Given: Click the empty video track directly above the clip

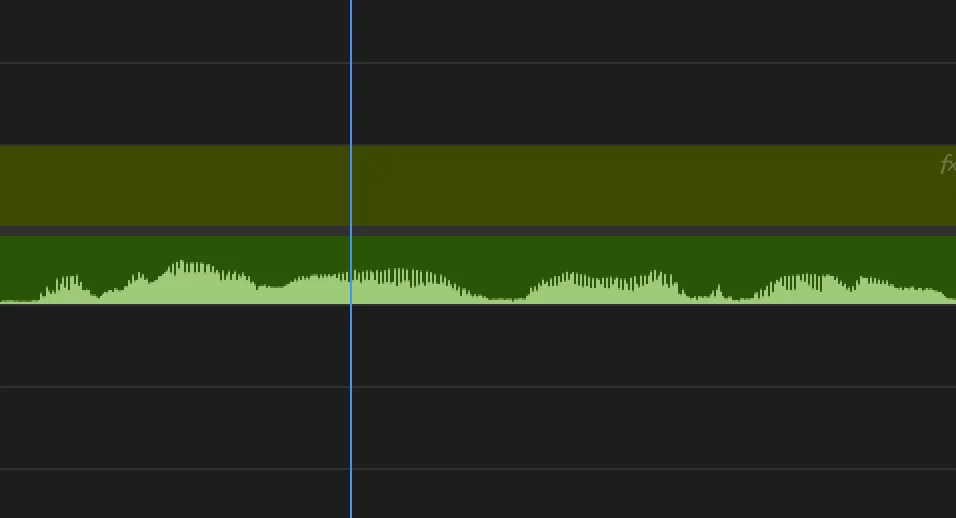Looking at the screenshot, I should pyautogui.click(x=478, y=104).
